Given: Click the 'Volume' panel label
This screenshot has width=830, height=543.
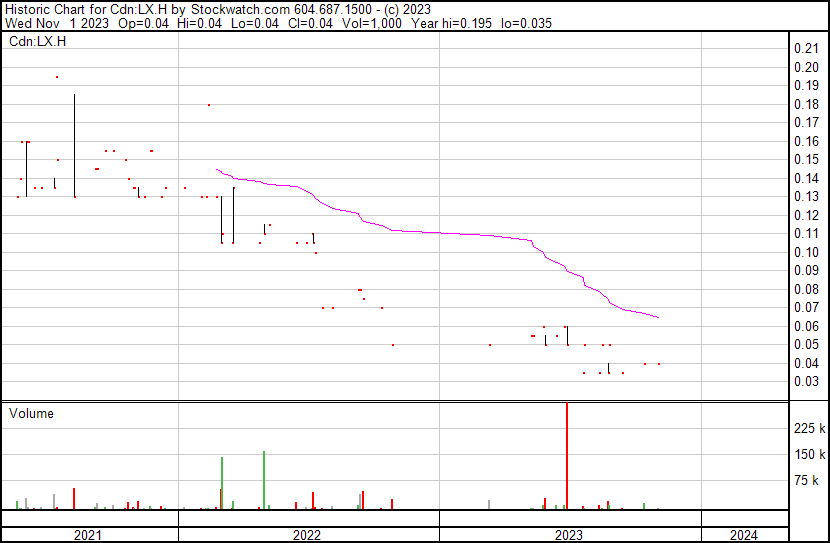Looking at the screenshot, I should point(31,413).
